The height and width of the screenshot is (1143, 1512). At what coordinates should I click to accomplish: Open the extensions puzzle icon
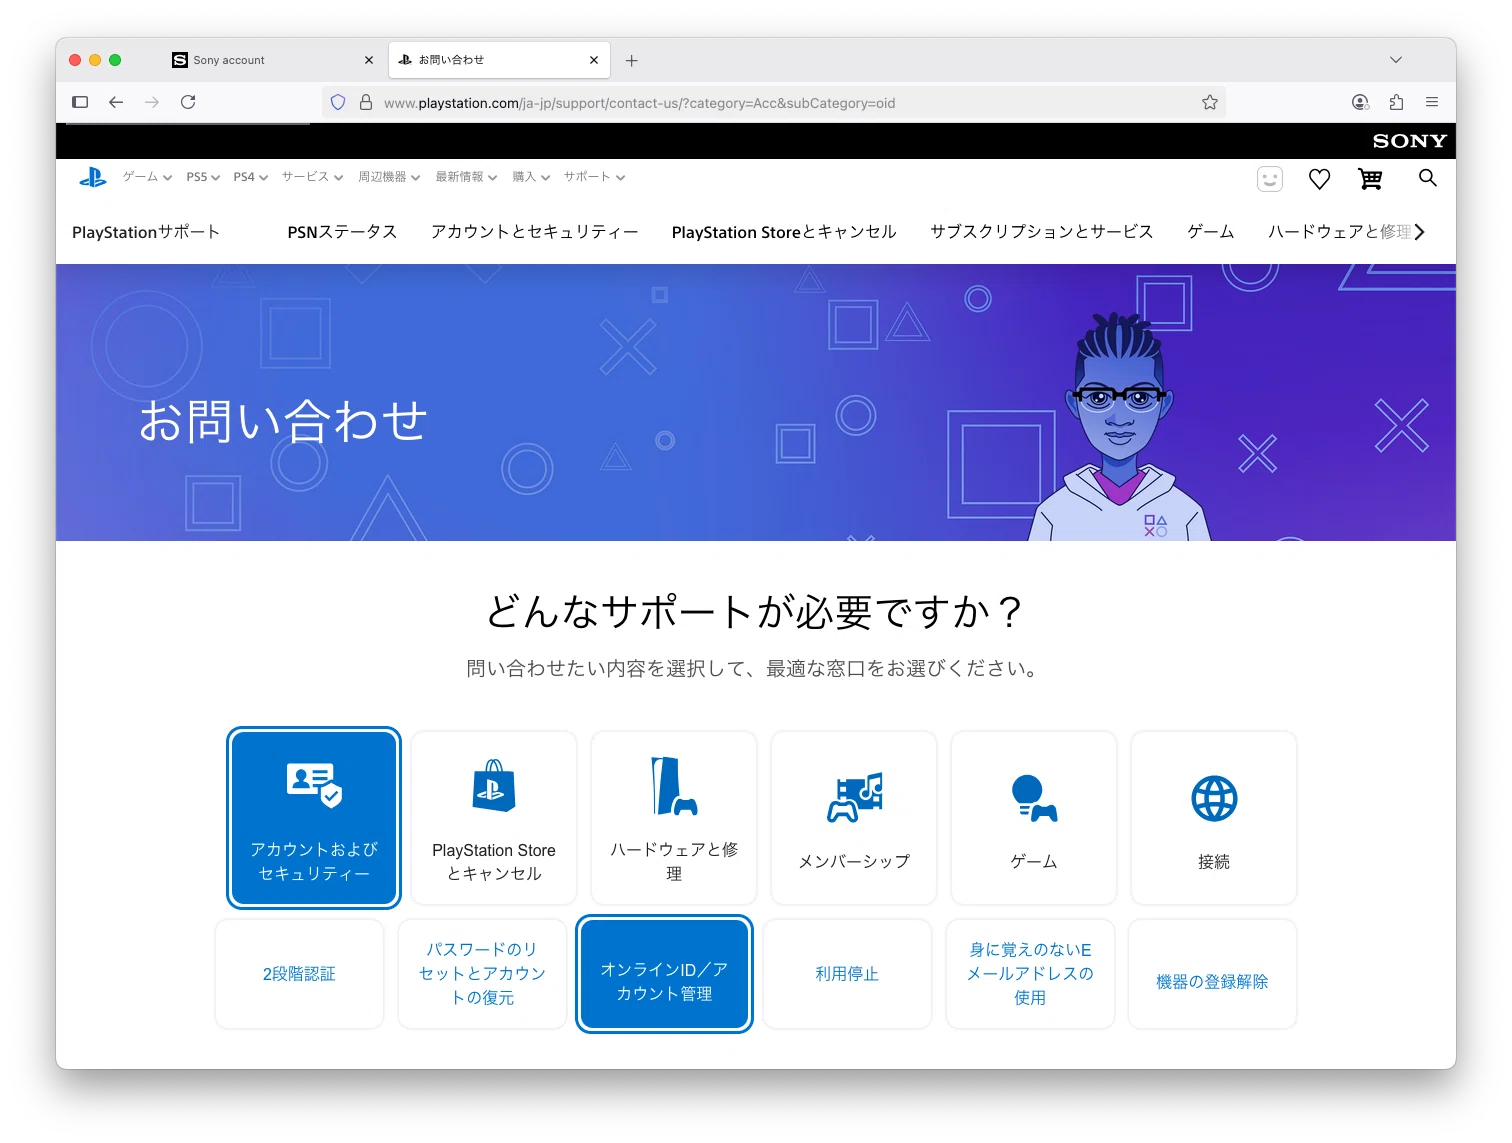[1396, 102]
